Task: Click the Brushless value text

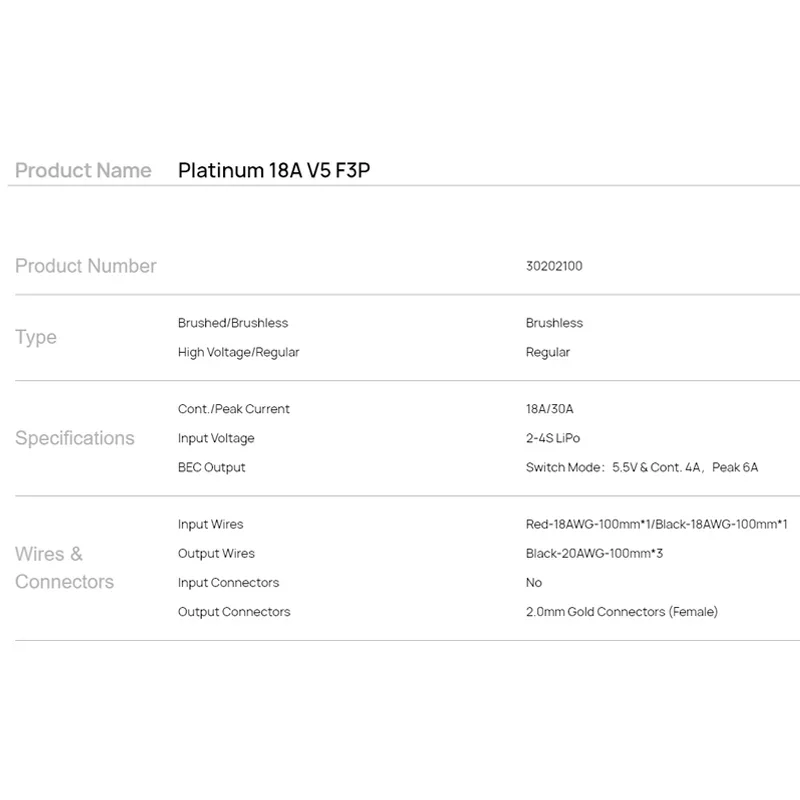Action: coord(554,323)
